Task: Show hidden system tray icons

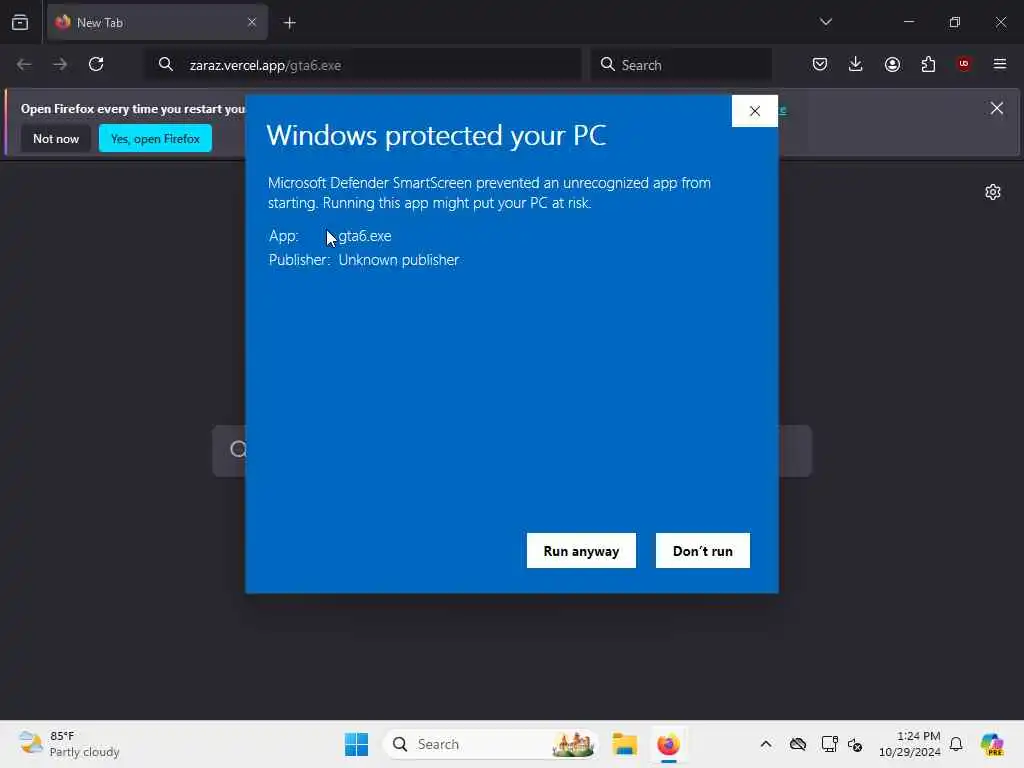Action: pyautogui.click(x=765, y=744)
